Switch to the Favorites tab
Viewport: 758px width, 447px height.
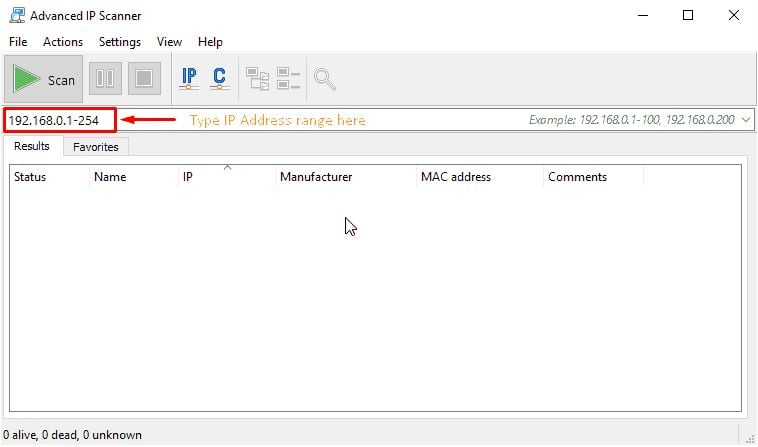pos(96,147)
